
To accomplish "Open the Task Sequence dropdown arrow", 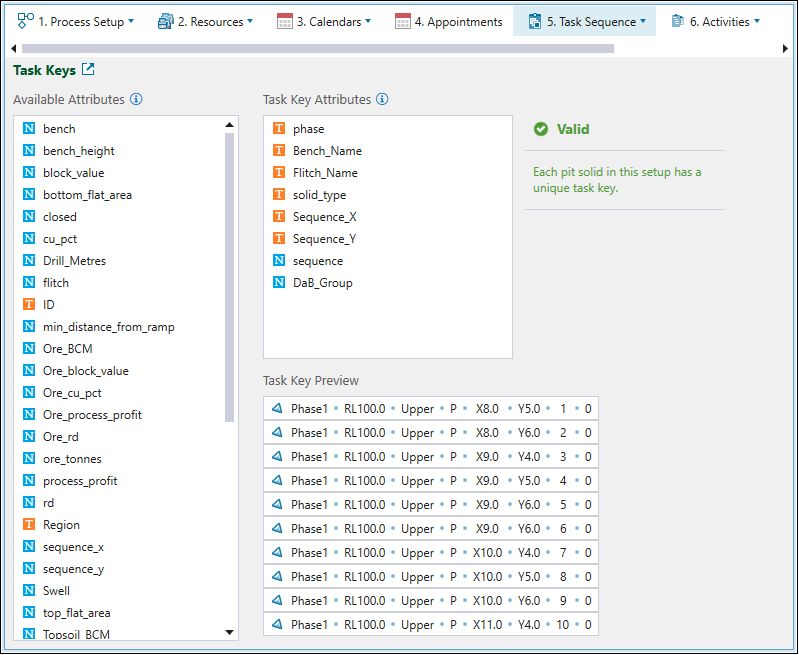I will pyautogui.click(x=643, y=22).
